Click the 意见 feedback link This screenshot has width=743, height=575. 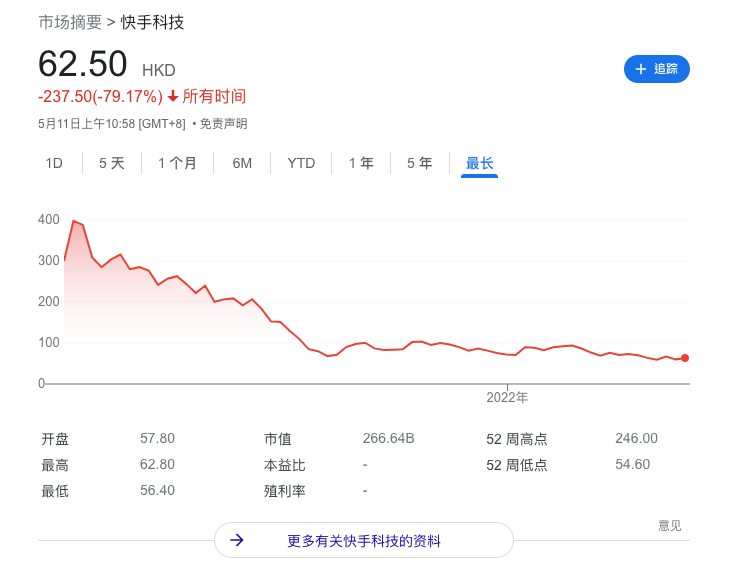click(x=669, y=526)
